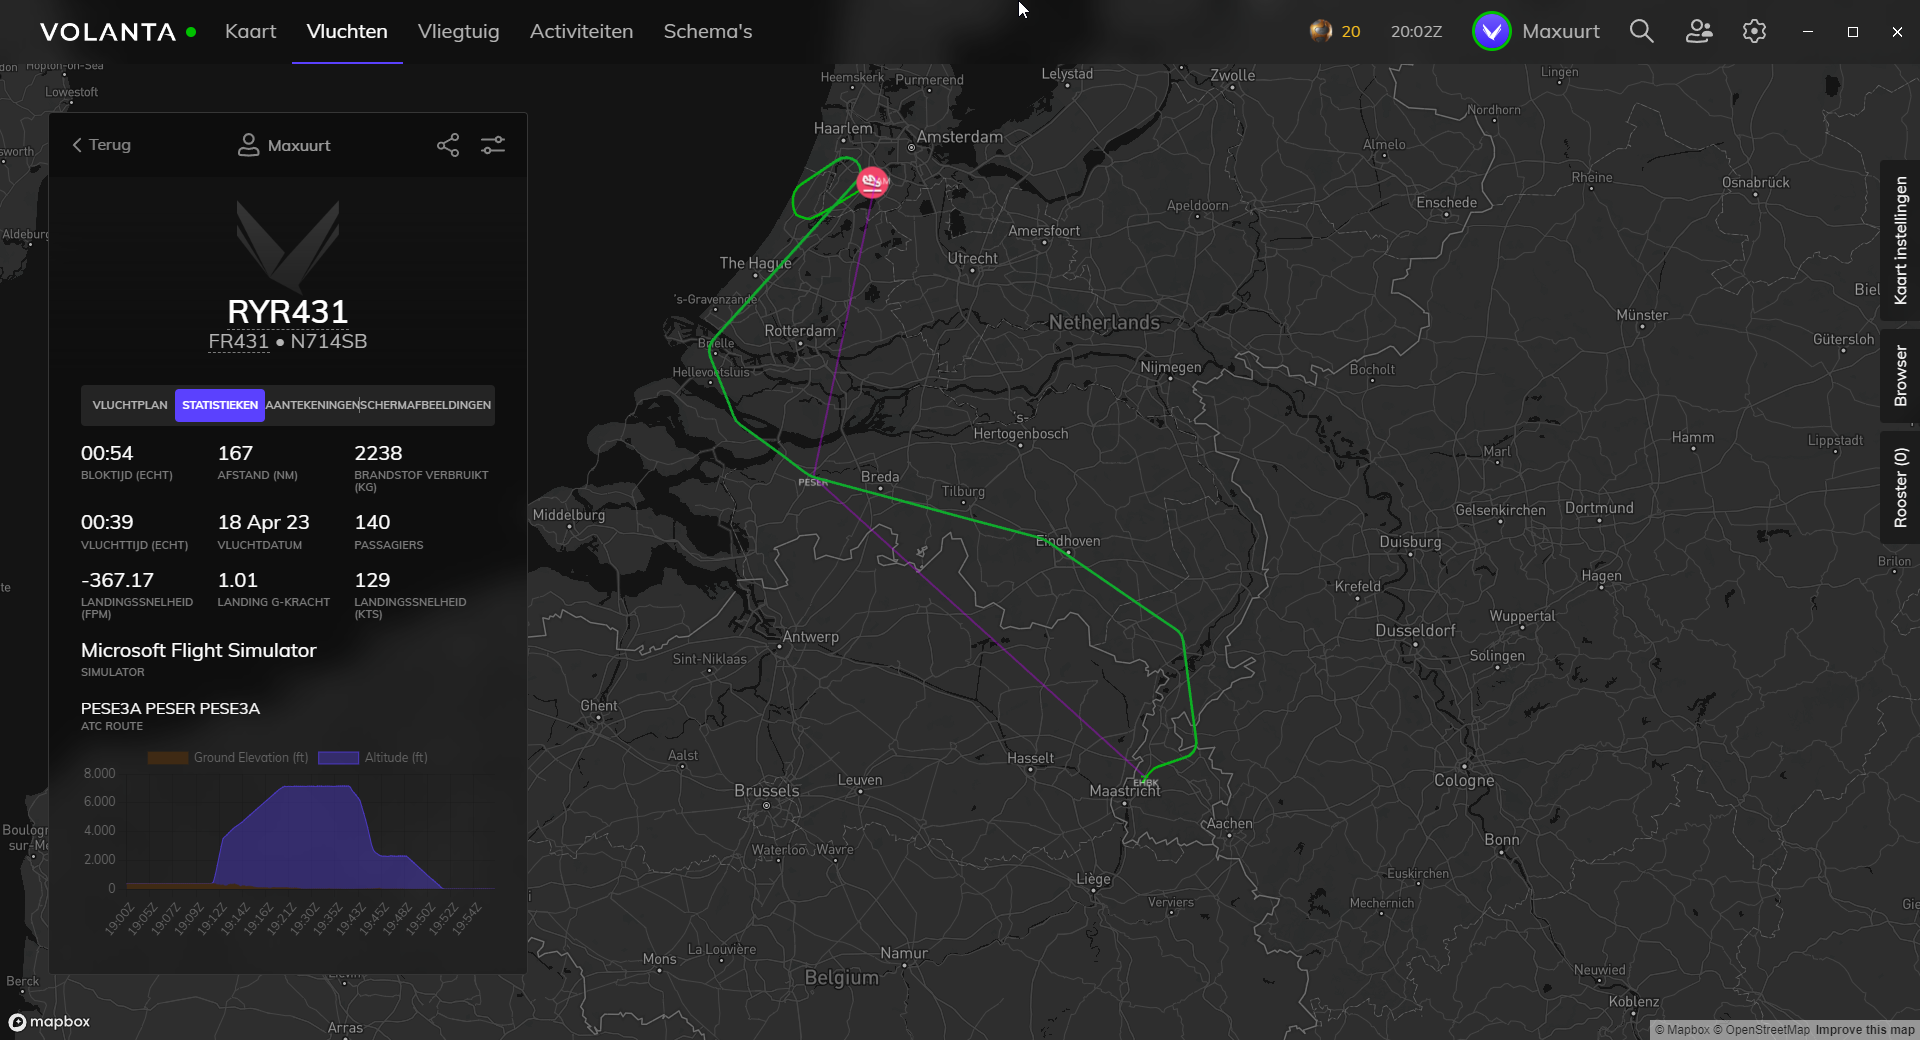Screen dimensions: 1920x1040
Task: Open the Aantekeningen tab
Action: [x=312, y=405]
